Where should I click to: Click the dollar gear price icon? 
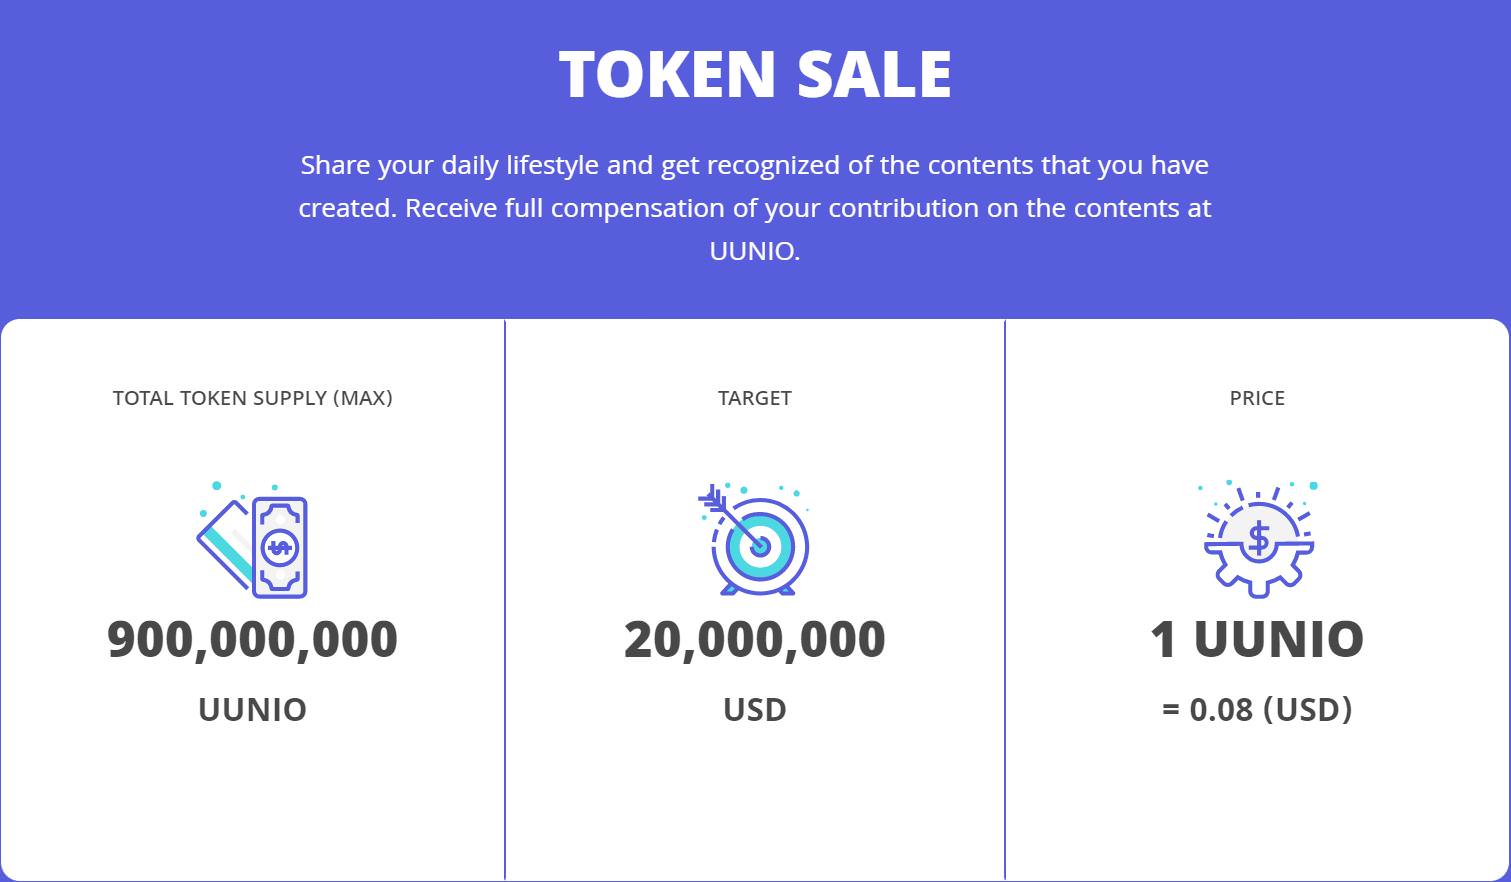[1258, 541]
